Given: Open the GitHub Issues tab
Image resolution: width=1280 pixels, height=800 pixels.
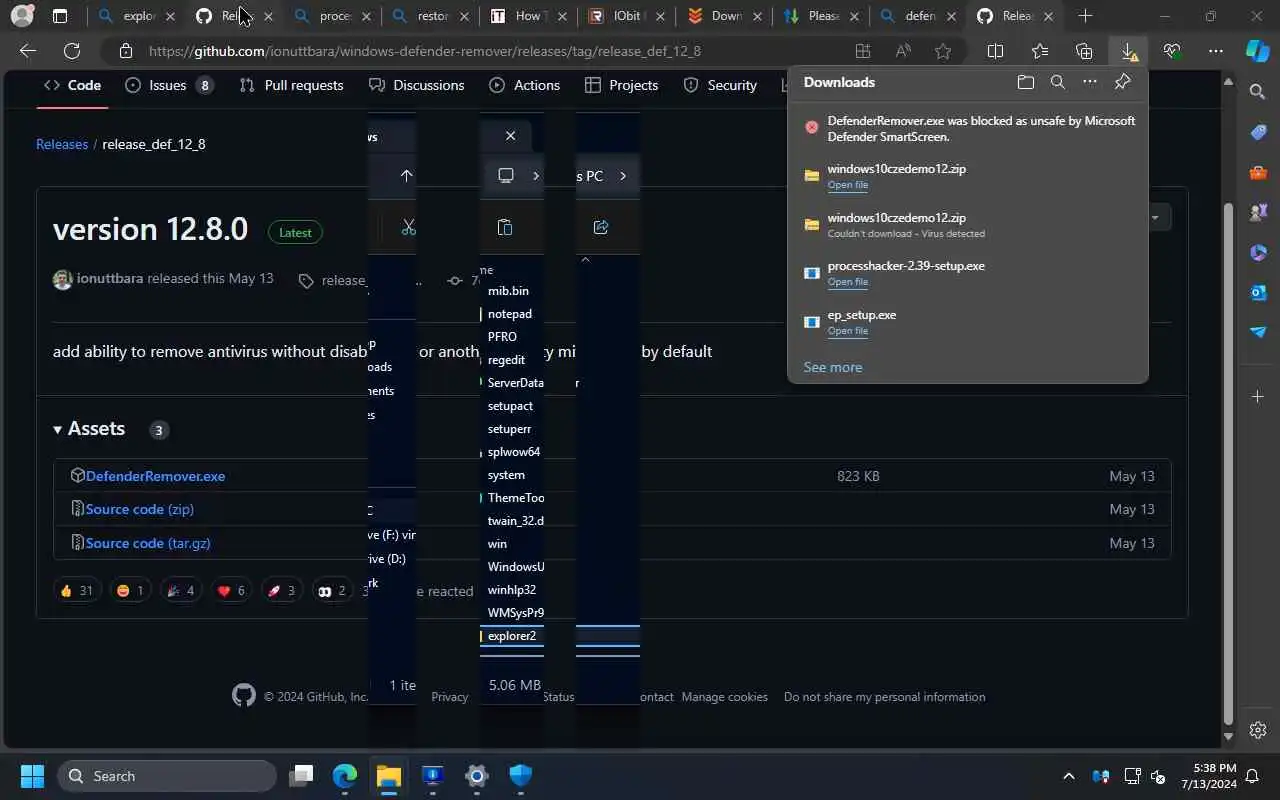Looking at the screenshot, I should pos(169,85).
